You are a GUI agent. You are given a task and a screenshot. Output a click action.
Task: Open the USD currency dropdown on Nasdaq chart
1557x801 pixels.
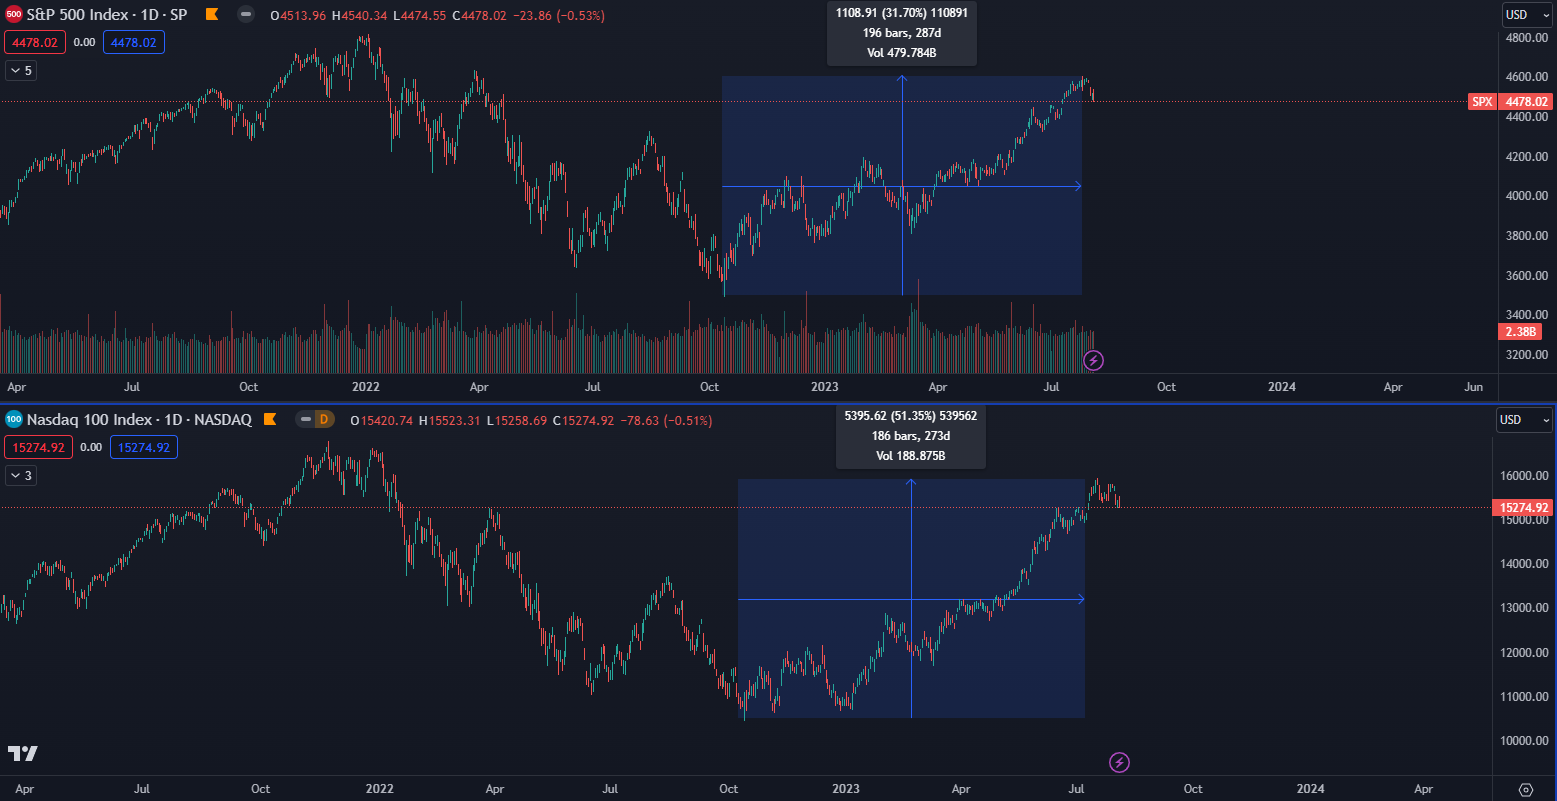click(1524, 420)
